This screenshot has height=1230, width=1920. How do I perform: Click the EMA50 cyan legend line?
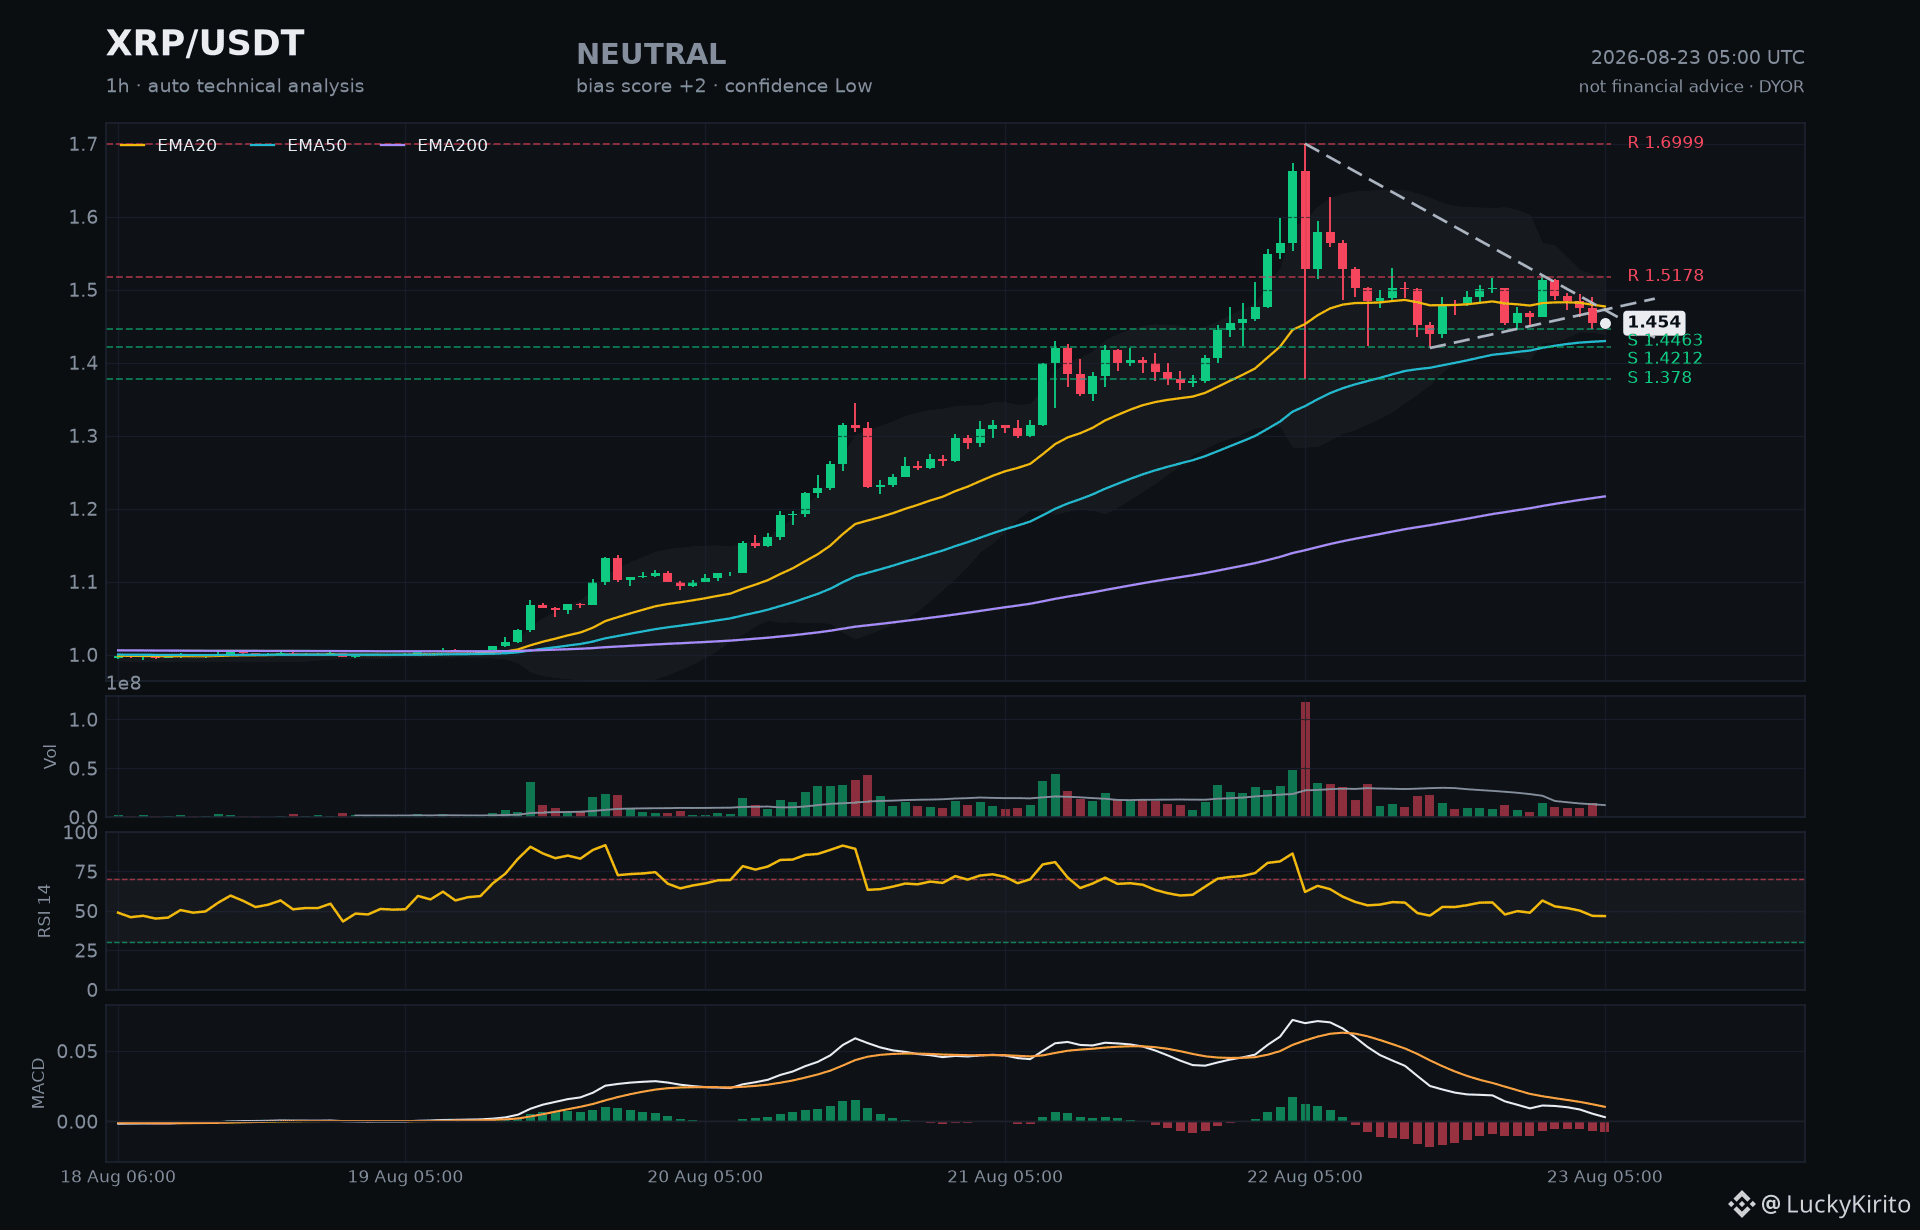pyautogui.click(x=262, y=145)
